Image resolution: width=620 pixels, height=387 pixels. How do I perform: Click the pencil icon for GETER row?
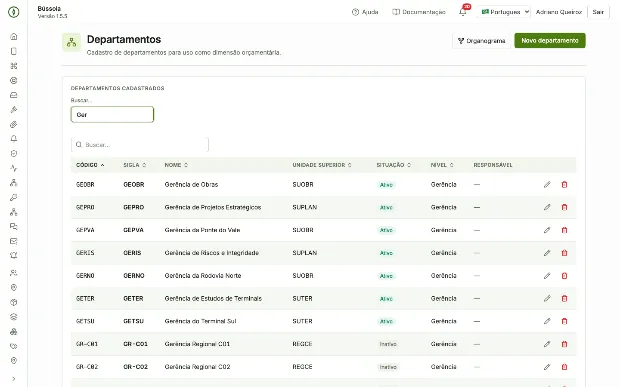pyautogui.click(x=547, y=298)
